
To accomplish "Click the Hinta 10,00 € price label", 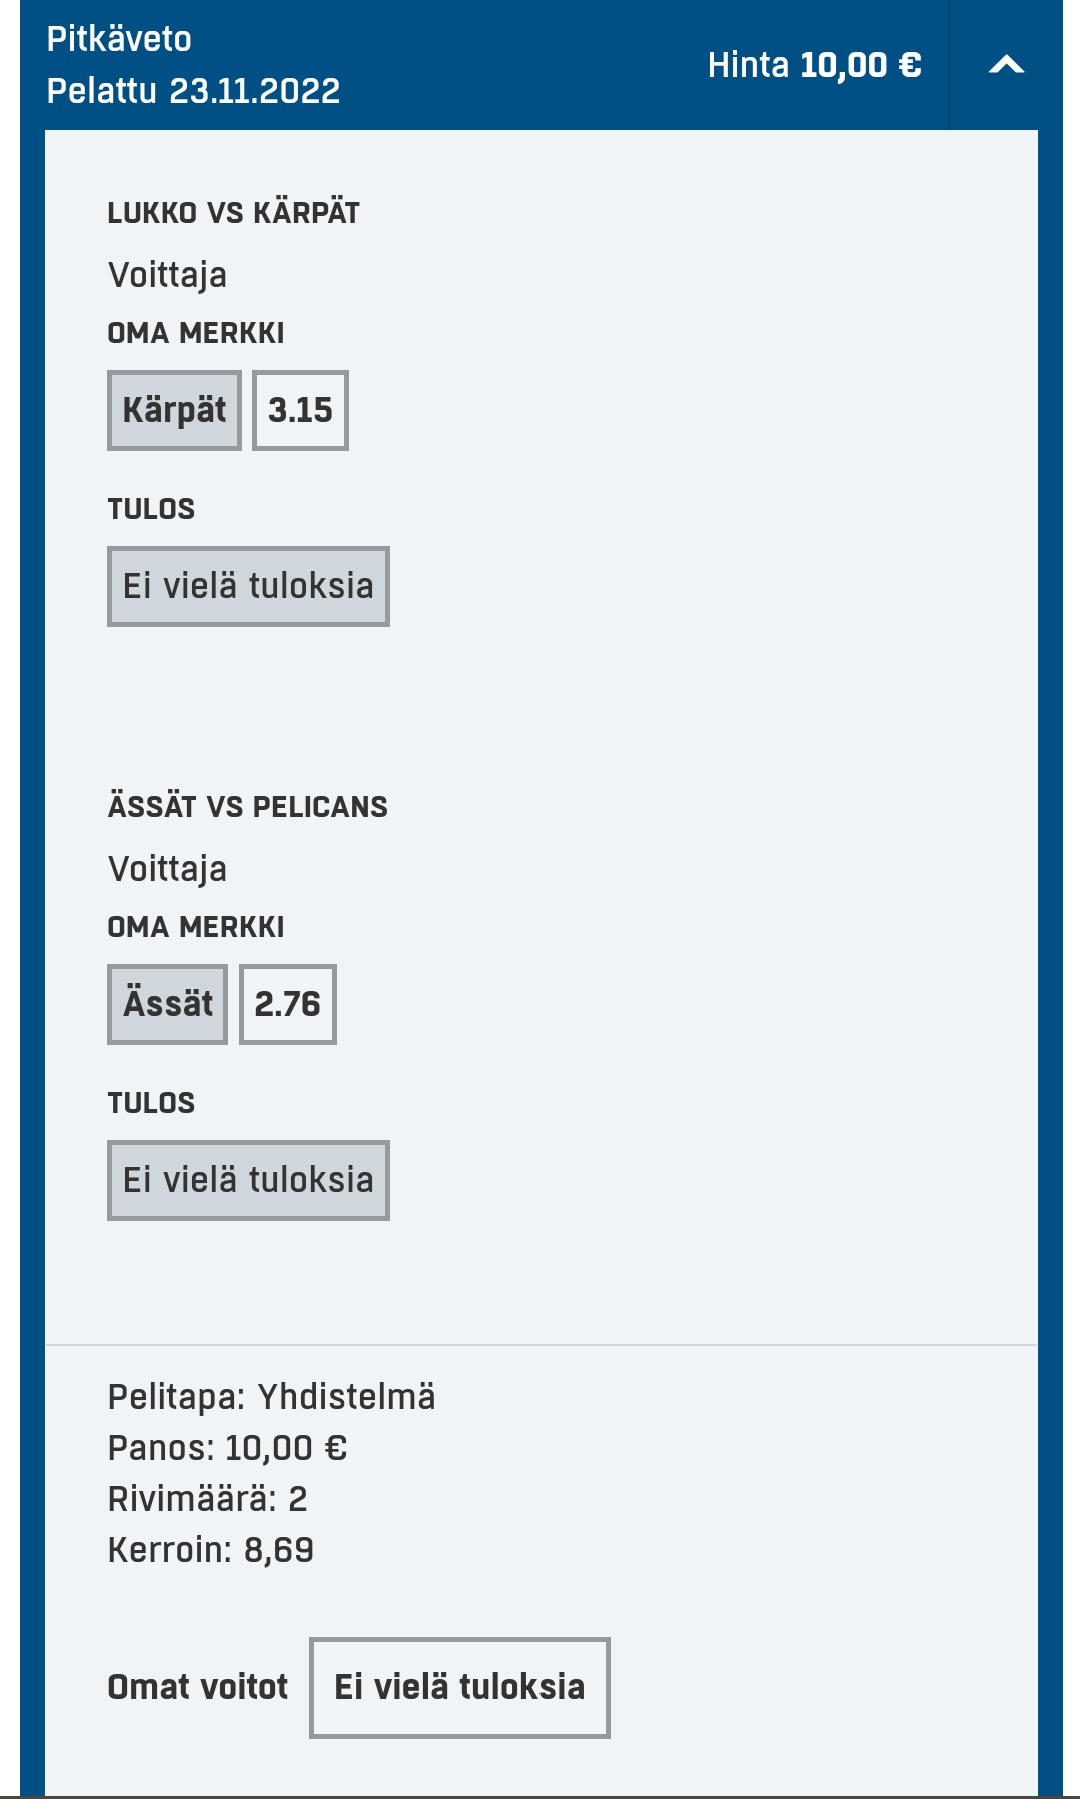I will (814, 66).
